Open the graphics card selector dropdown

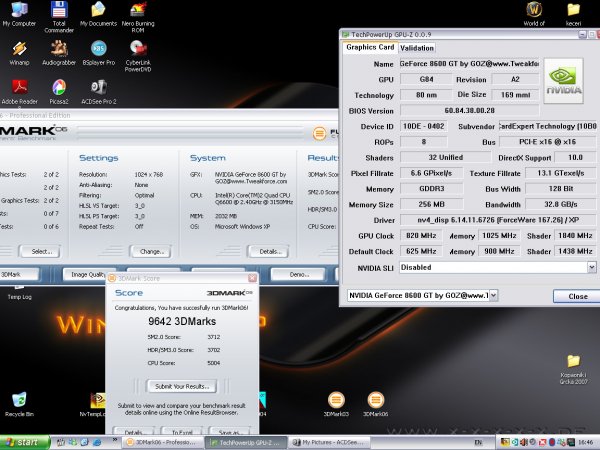coord(494,295)
